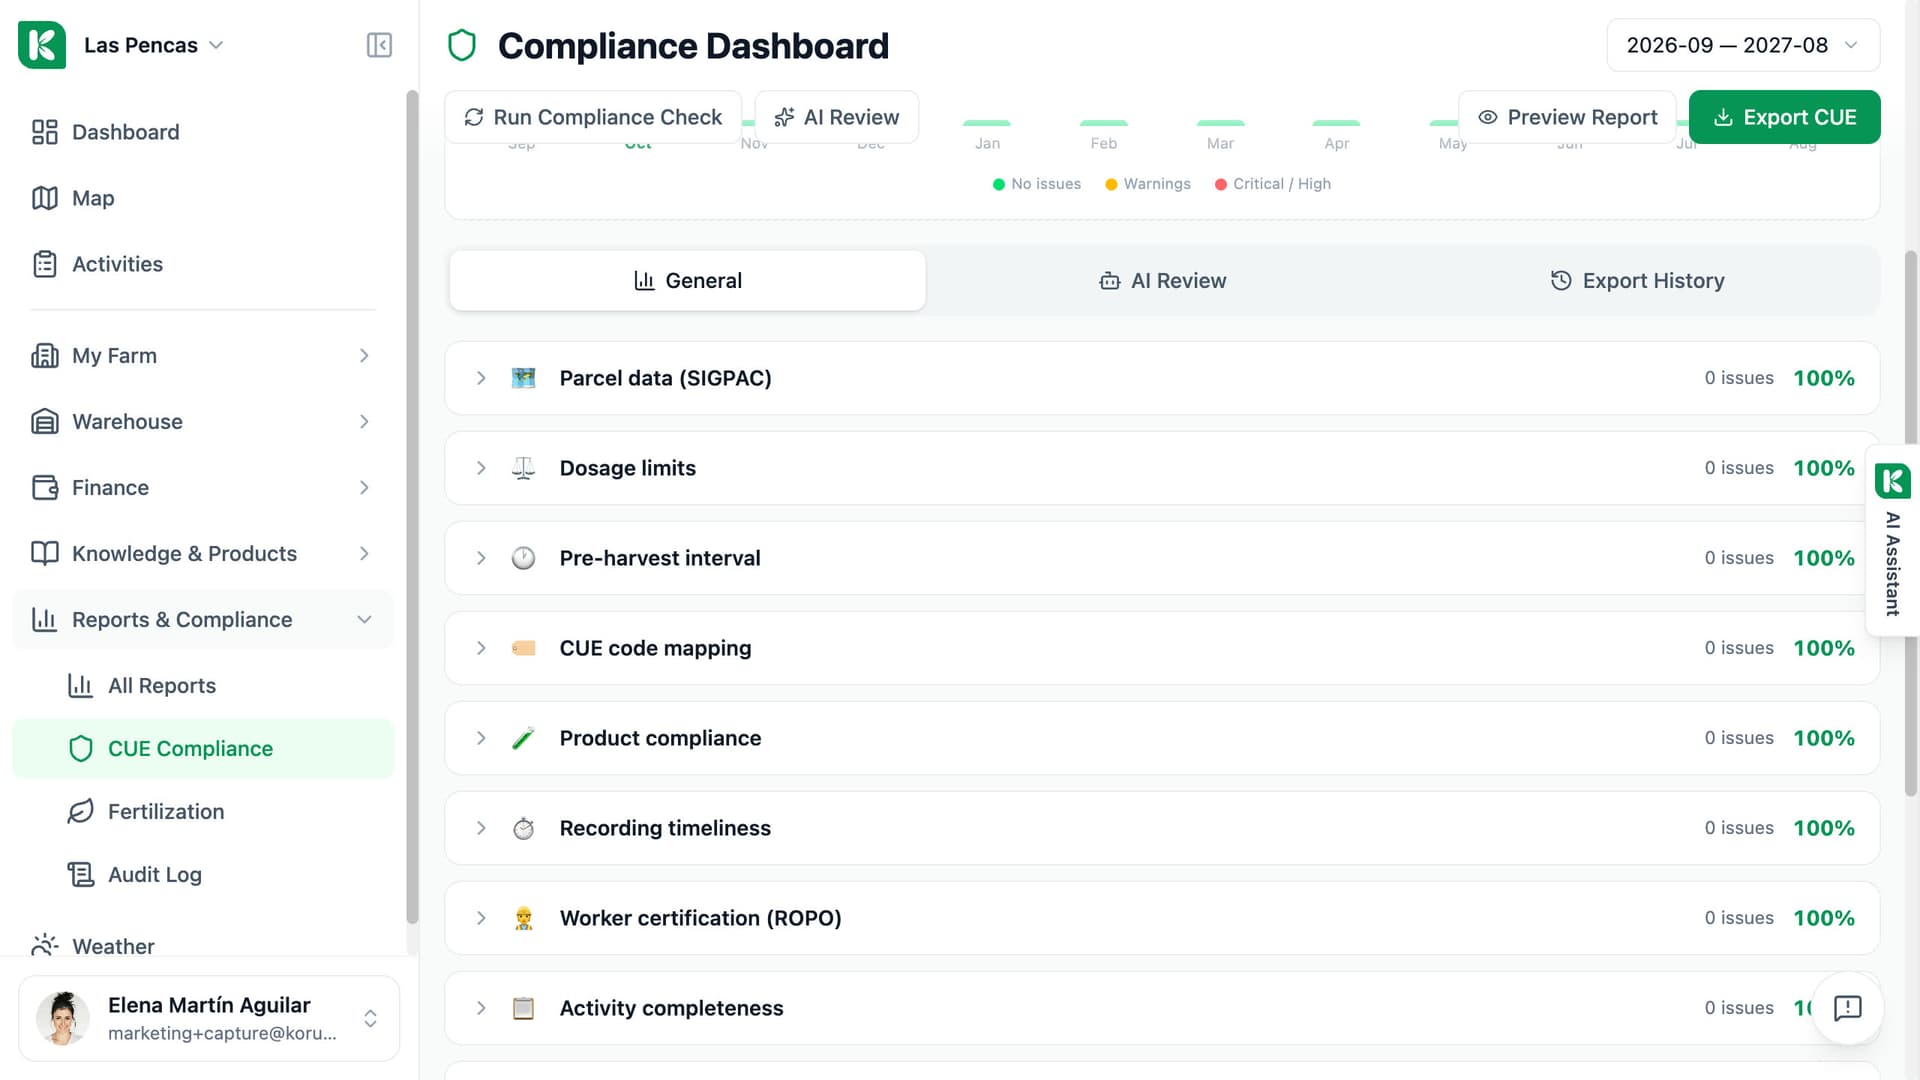Click Run Compliance Check button
Viewport: 1920px width, 1080px height.
tap(593, 117)
